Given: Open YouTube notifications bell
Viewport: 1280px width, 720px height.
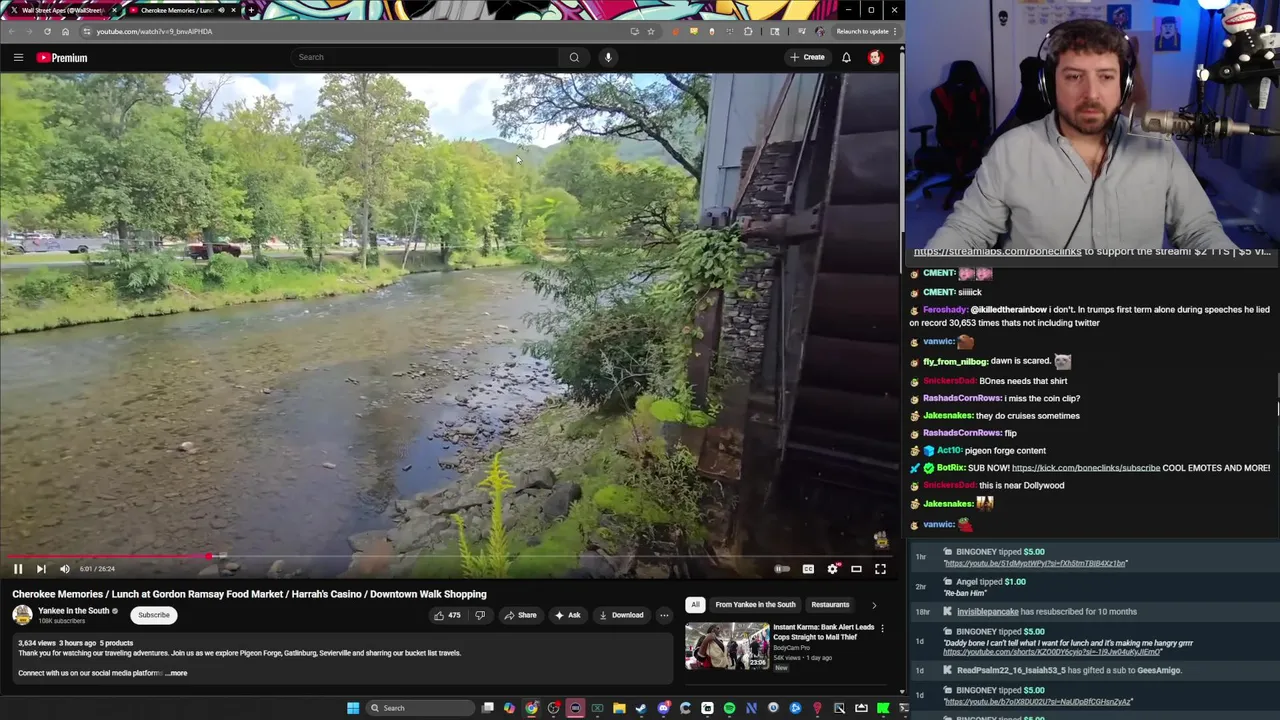Looking at the screenshot, I should [846, 57].
